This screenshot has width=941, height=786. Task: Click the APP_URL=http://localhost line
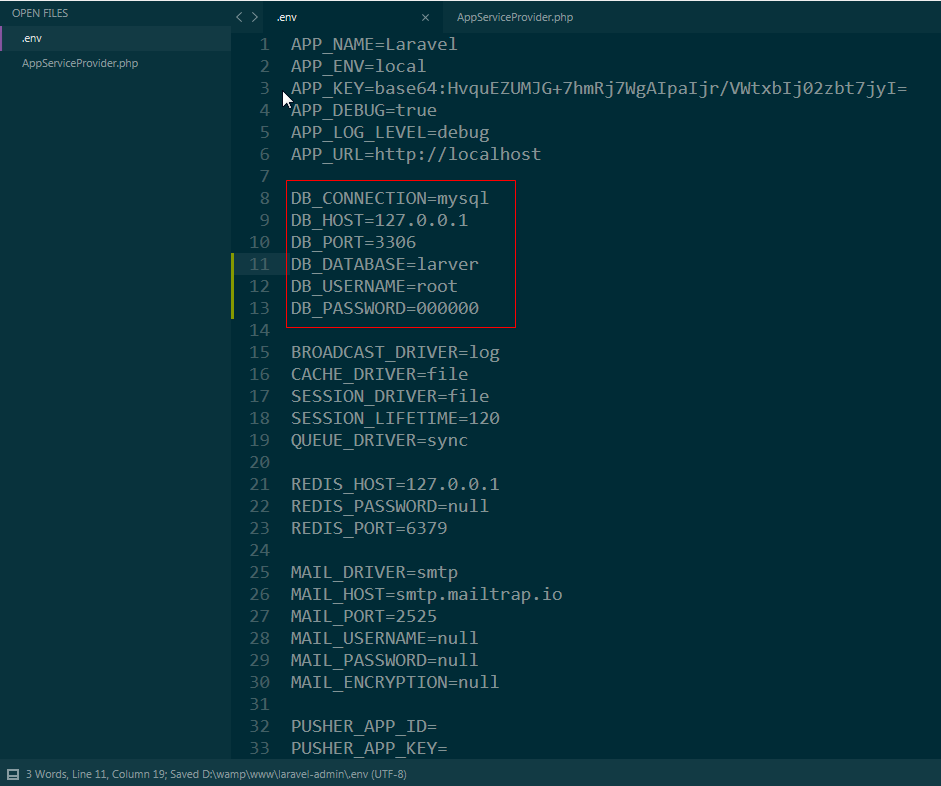pyautogui.click(x=416, y=154)
